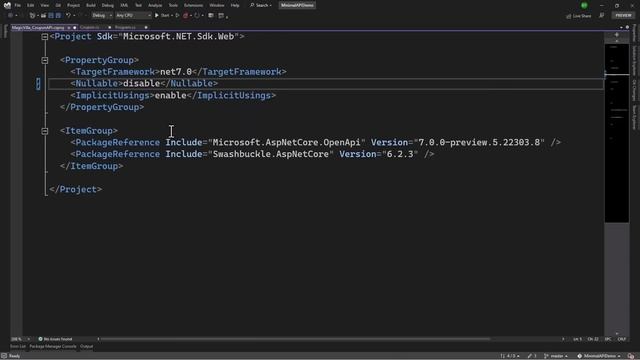Click Start Without Debugging icon
The height and width of the screenshot is (360, 640).
tap(177, 16)
